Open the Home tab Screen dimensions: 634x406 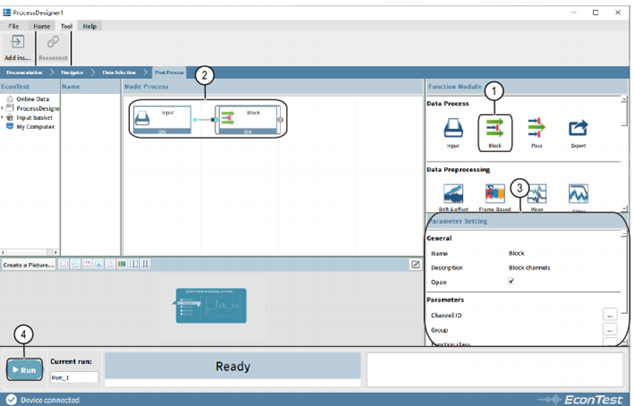pos(42,26)
